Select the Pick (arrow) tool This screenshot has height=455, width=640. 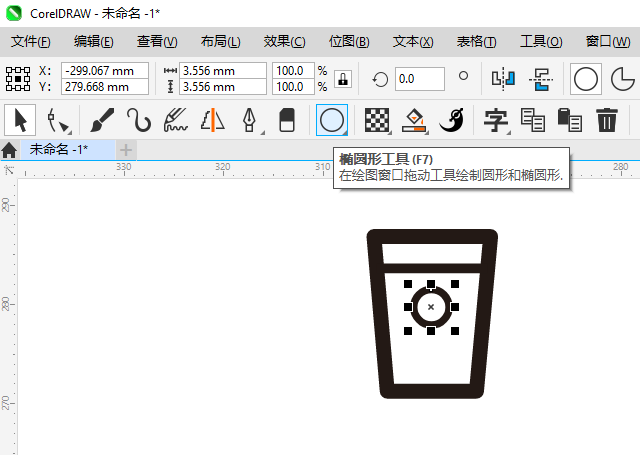pos(20,120)
